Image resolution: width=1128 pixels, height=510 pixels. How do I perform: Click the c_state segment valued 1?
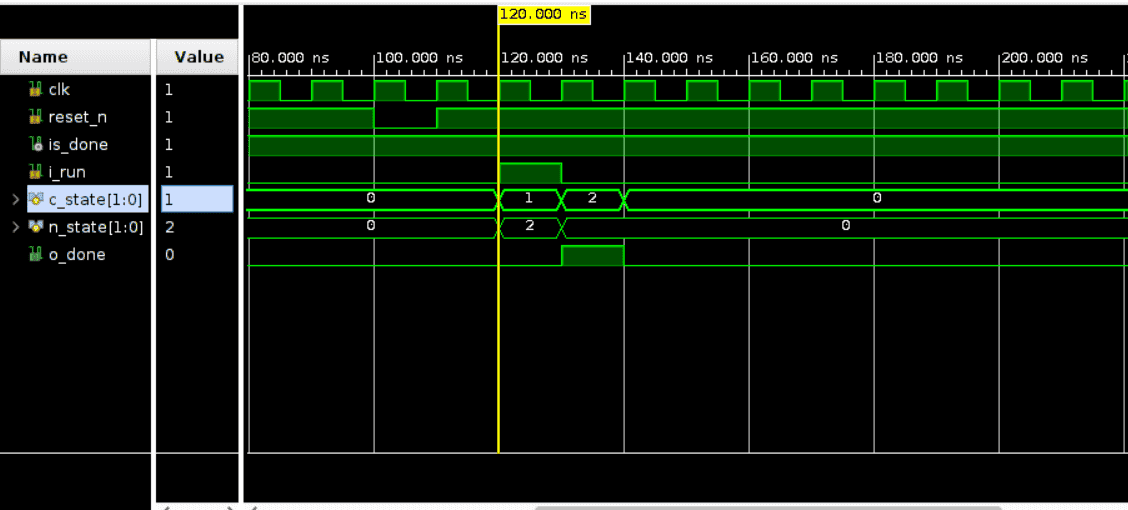point(528,199)
